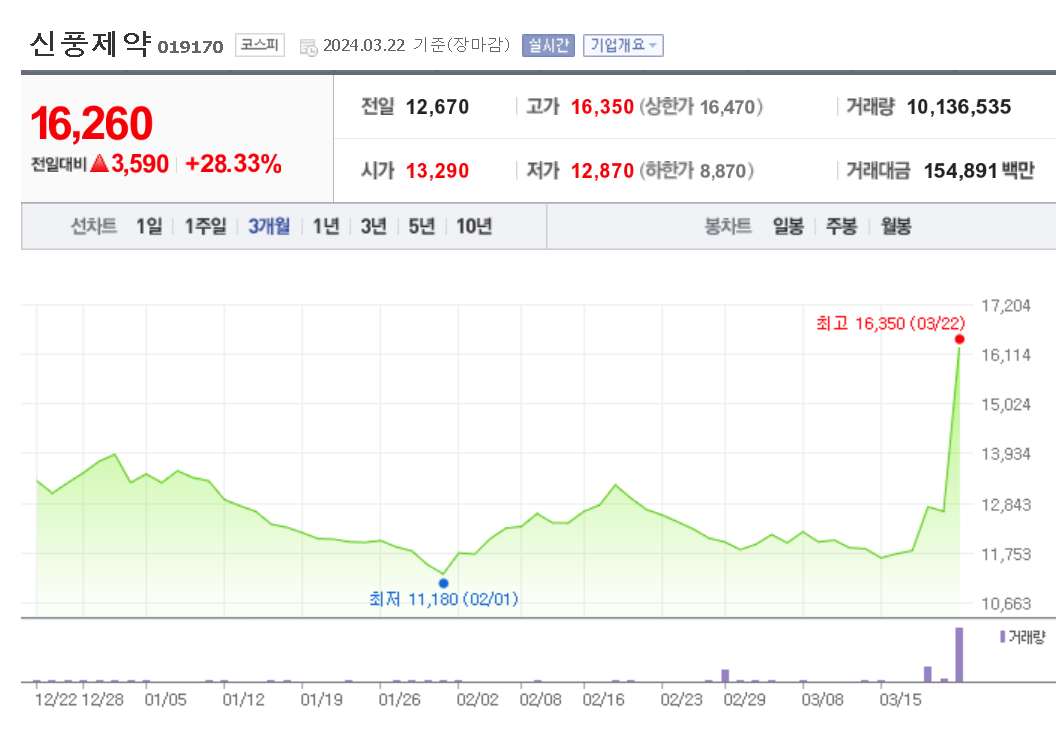Click the 최저 11,180 (02/01) label
The image size is (1056, 730).
pos(444,599)
